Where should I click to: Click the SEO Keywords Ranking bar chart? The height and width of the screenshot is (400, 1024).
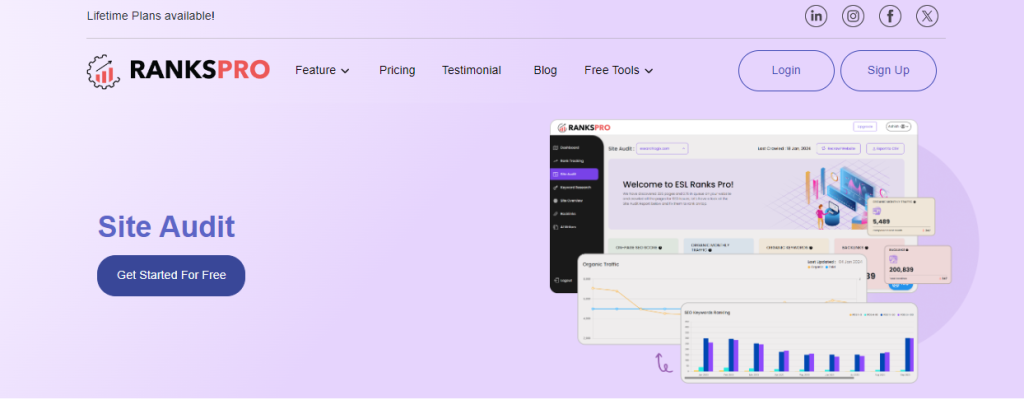(x=799, y=342)
